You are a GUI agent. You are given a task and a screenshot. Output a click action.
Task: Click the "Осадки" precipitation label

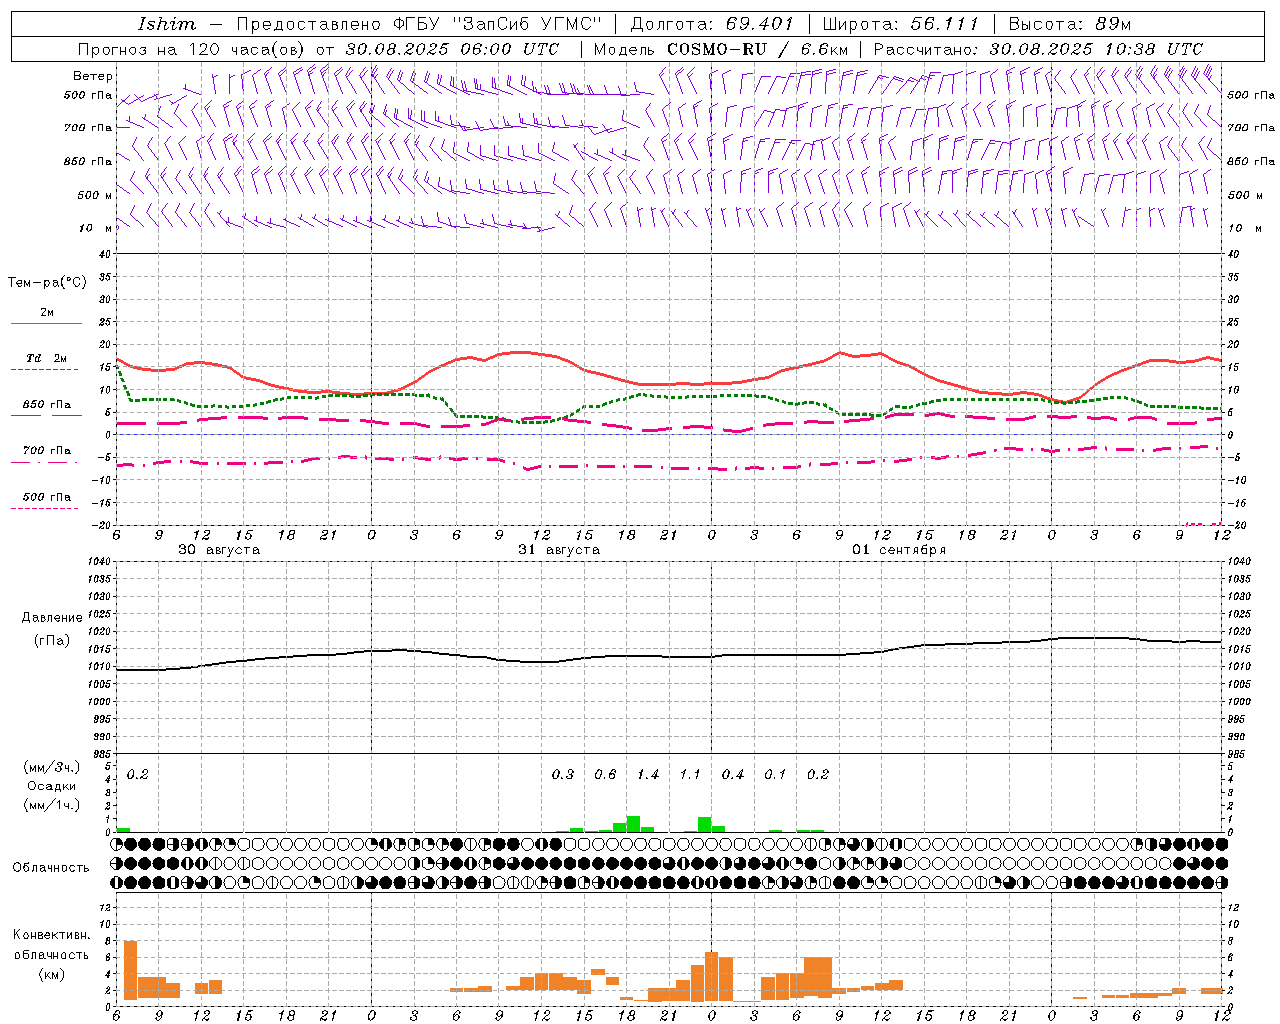pyautogui.click(x=51, y=786)
